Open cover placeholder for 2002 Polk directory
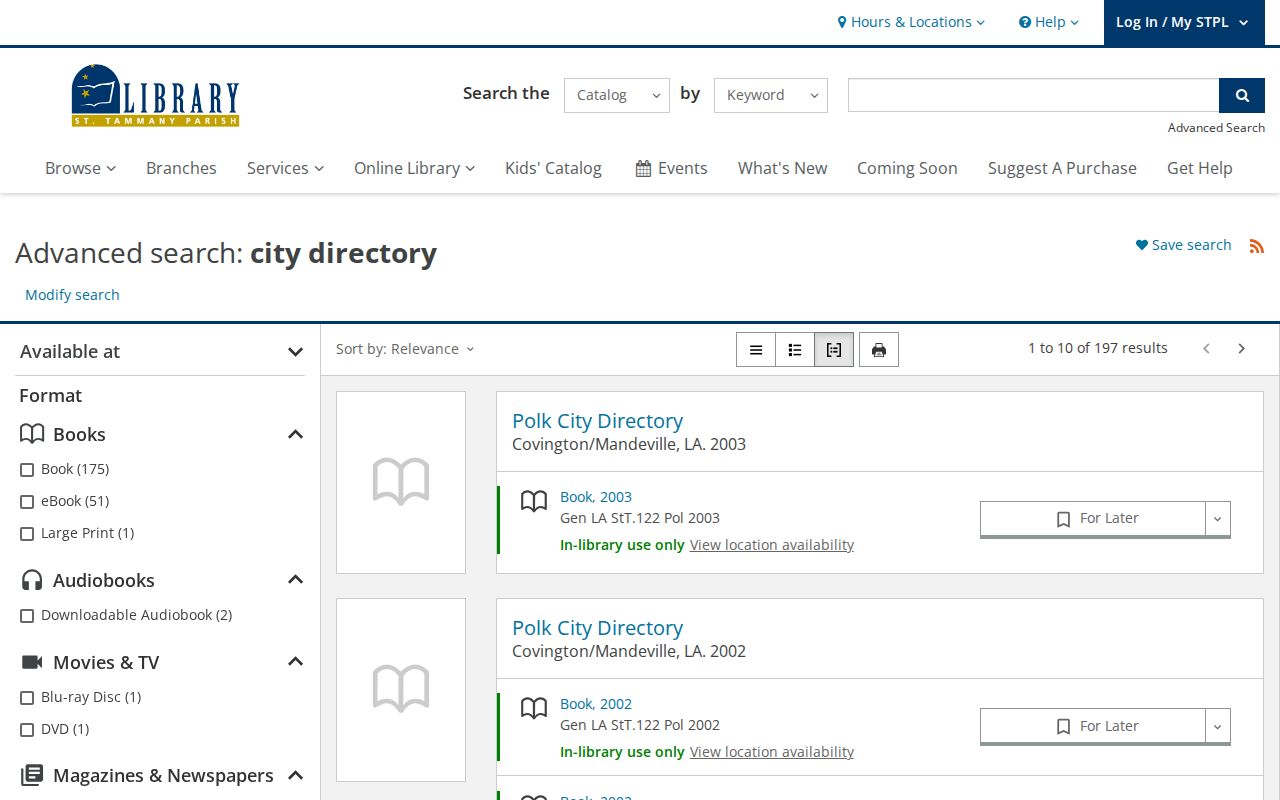 (x=401, y=690)
